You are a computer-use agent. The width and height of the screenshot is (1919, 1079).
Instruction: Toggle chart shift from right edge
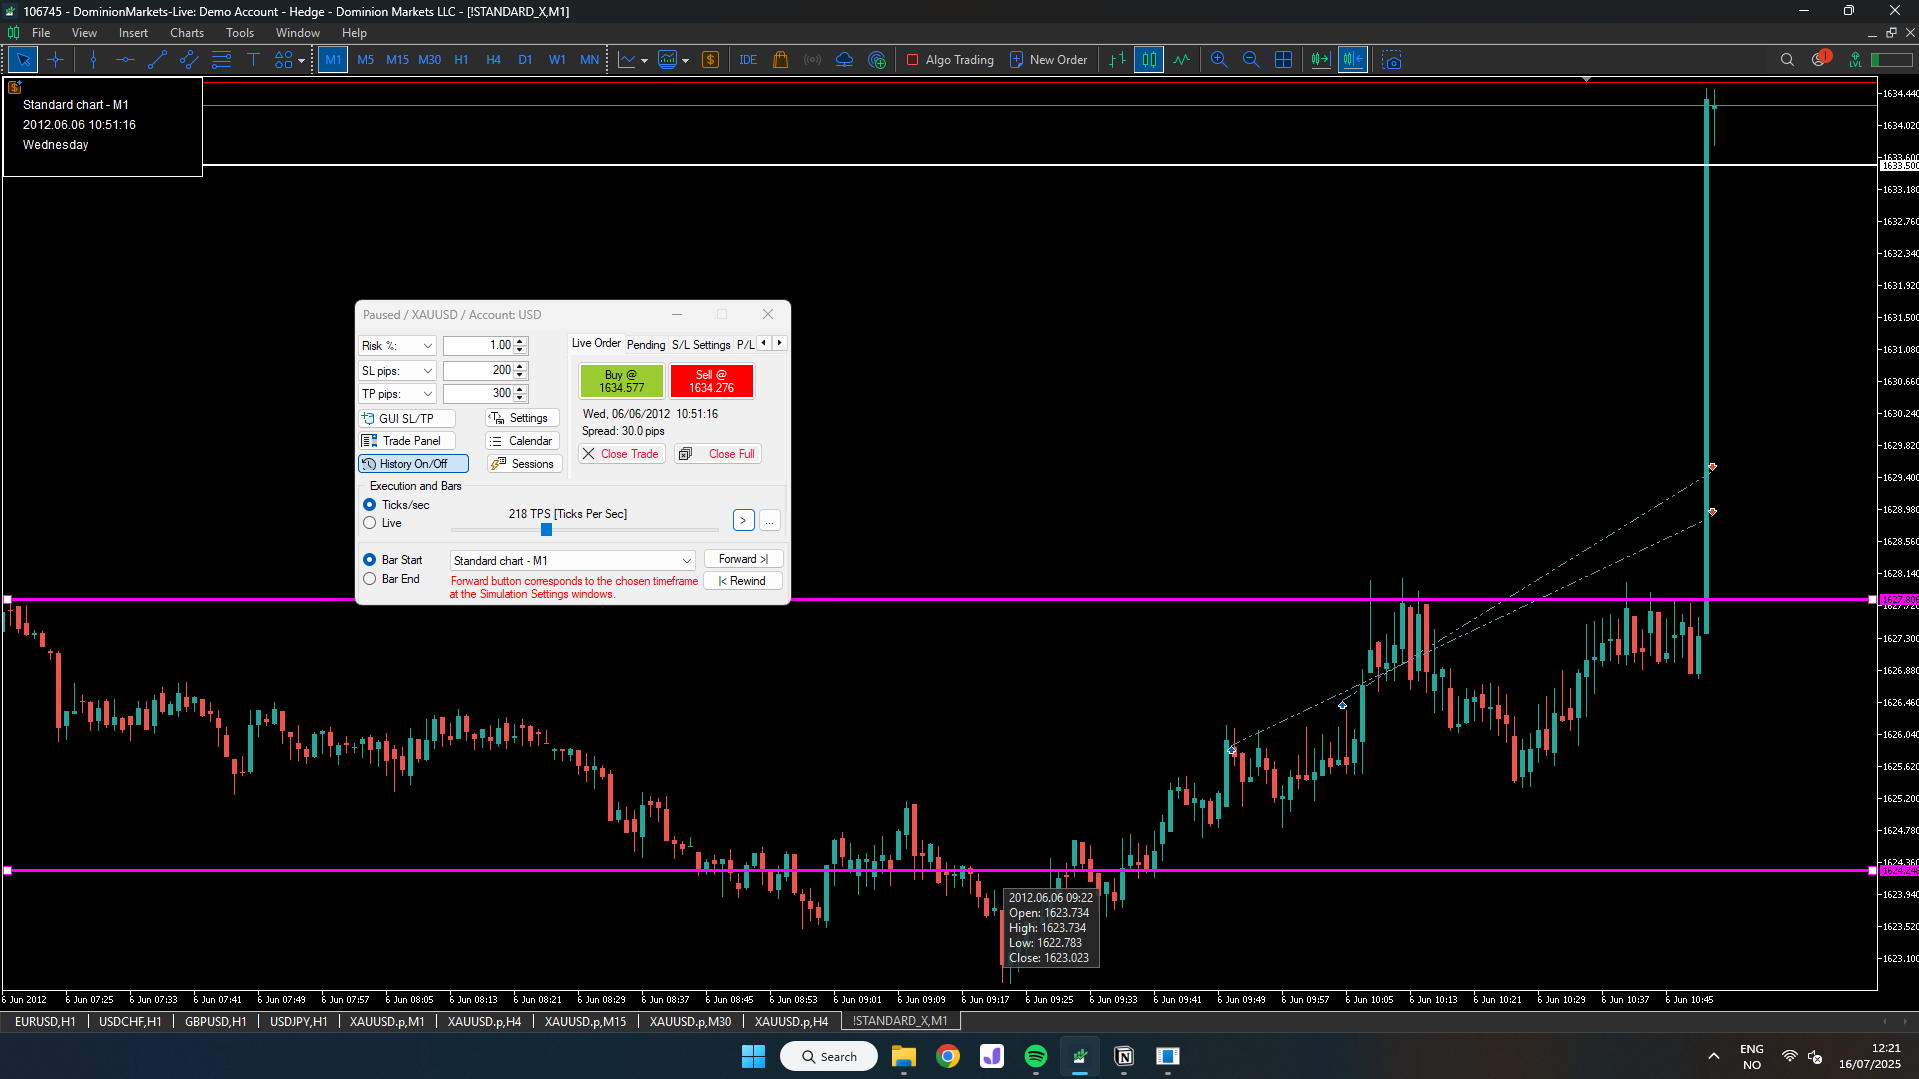(x=1353, y=60)
